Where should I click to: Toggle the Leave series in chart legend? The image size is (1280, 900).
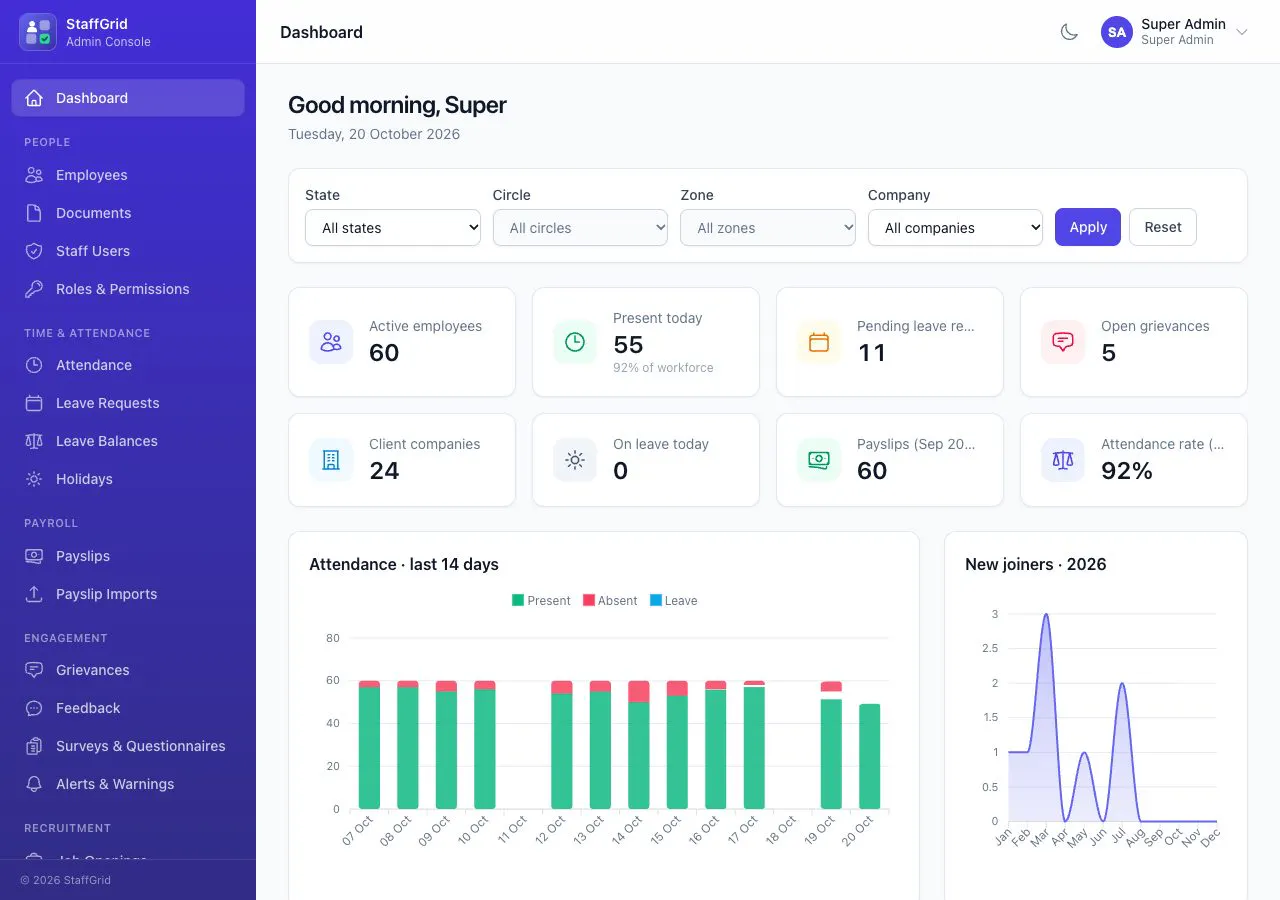[674, 600]
